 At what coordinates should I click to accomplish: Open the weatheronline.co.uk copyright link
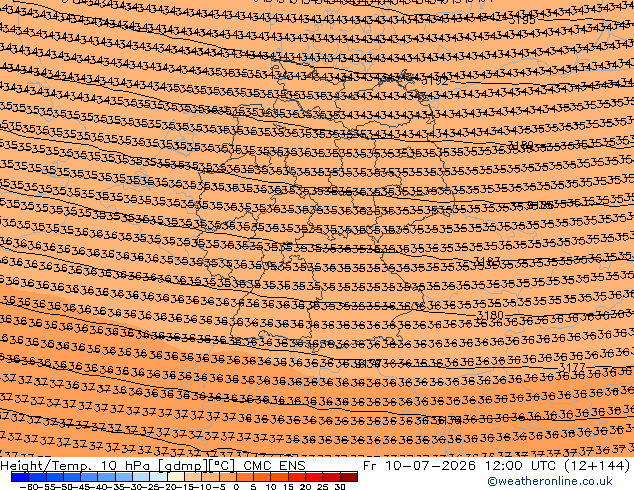[x=550, y=481]
